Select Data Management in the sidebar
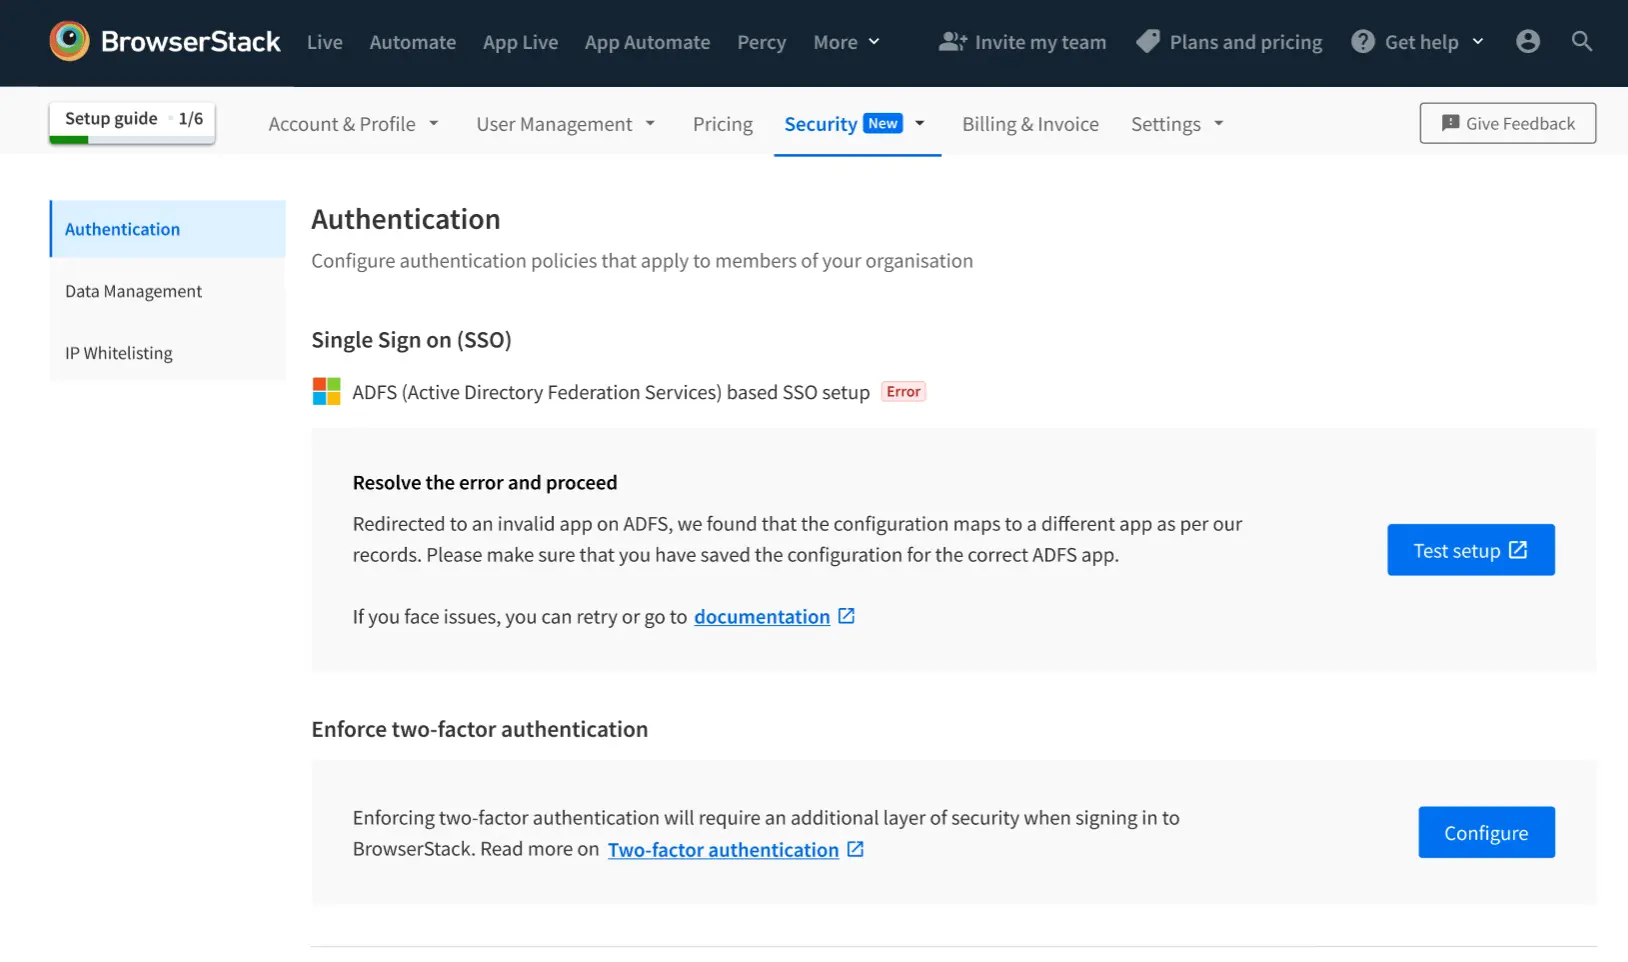 pos(133,291)
